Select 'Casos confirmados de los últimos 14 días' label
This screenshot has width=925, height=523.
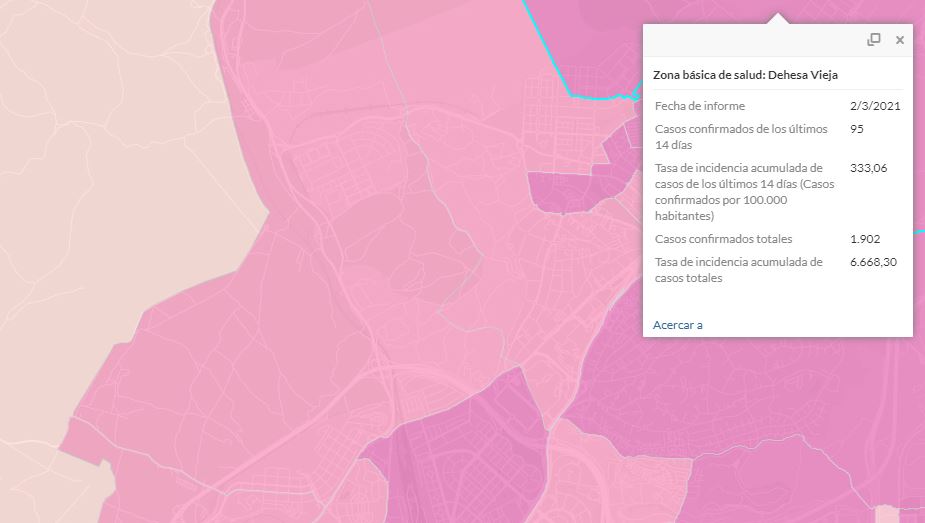(741, 137)
